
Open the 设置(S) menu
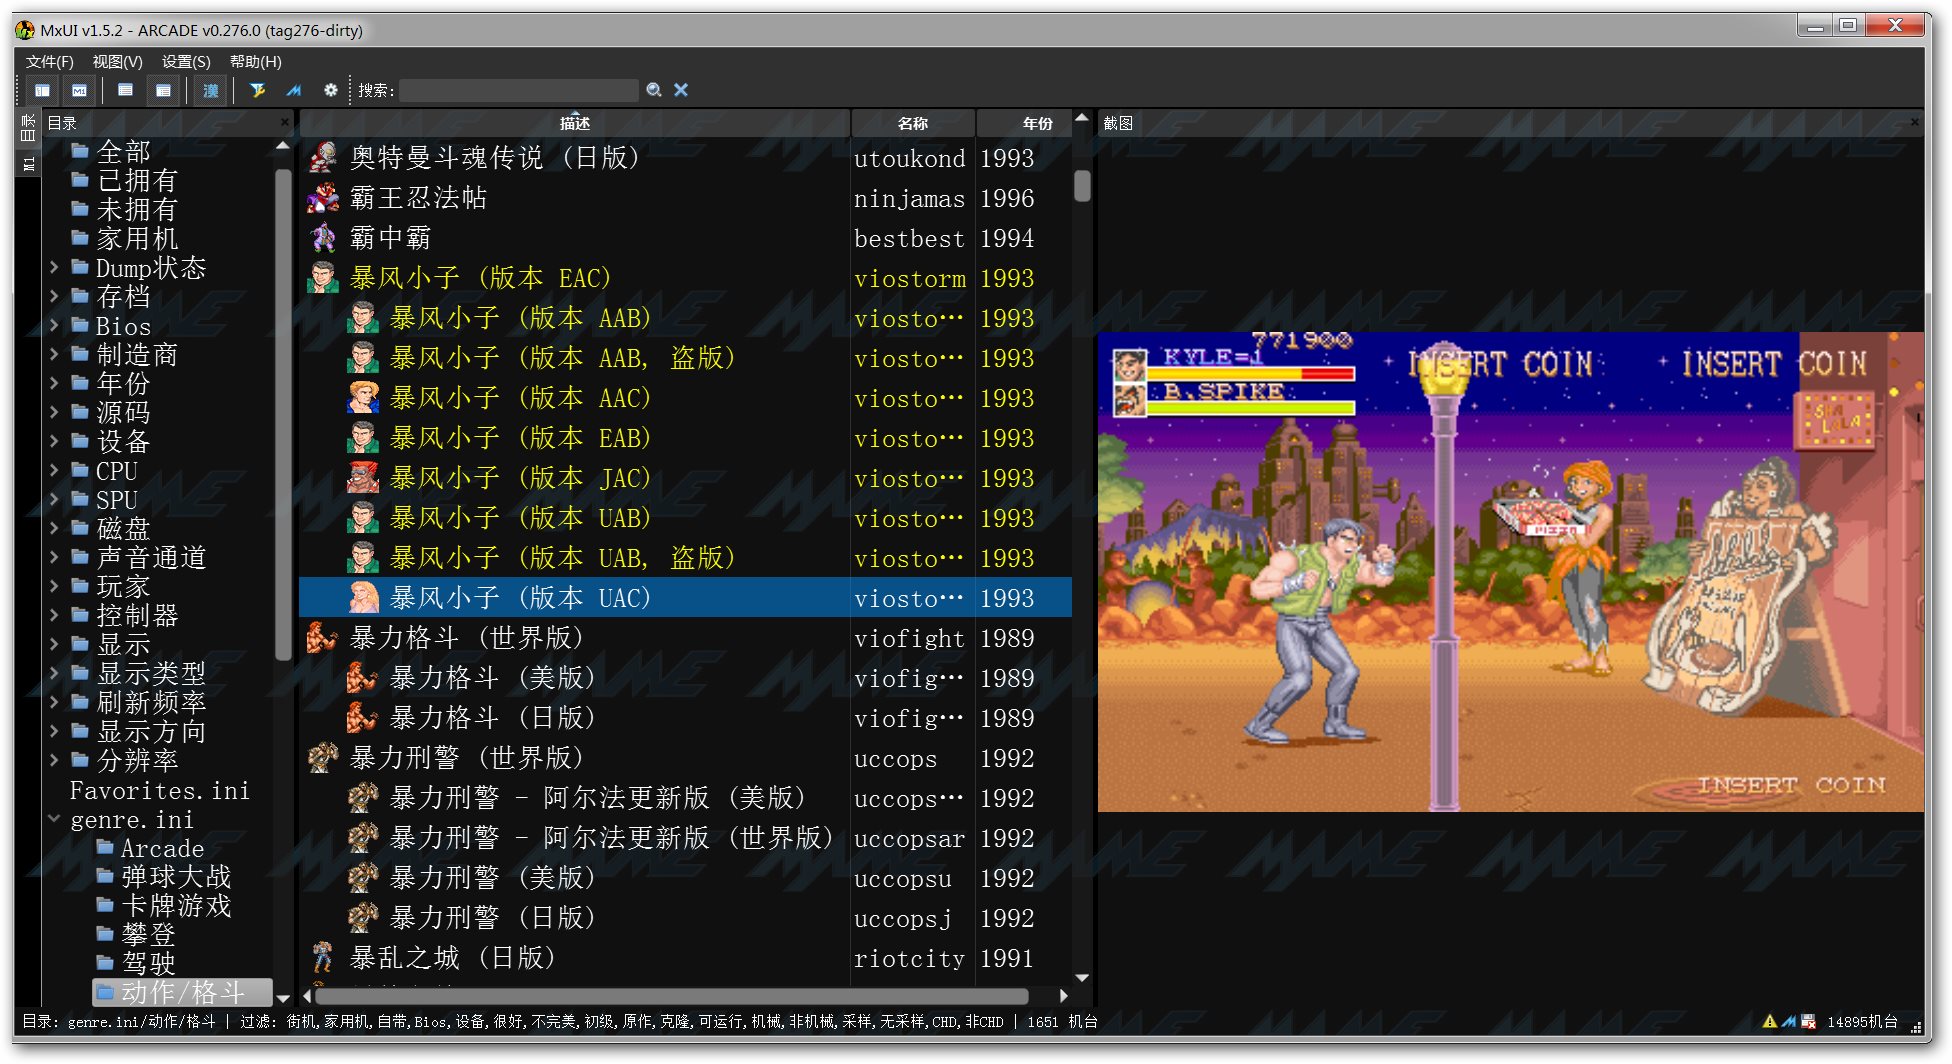pos(186,61)
